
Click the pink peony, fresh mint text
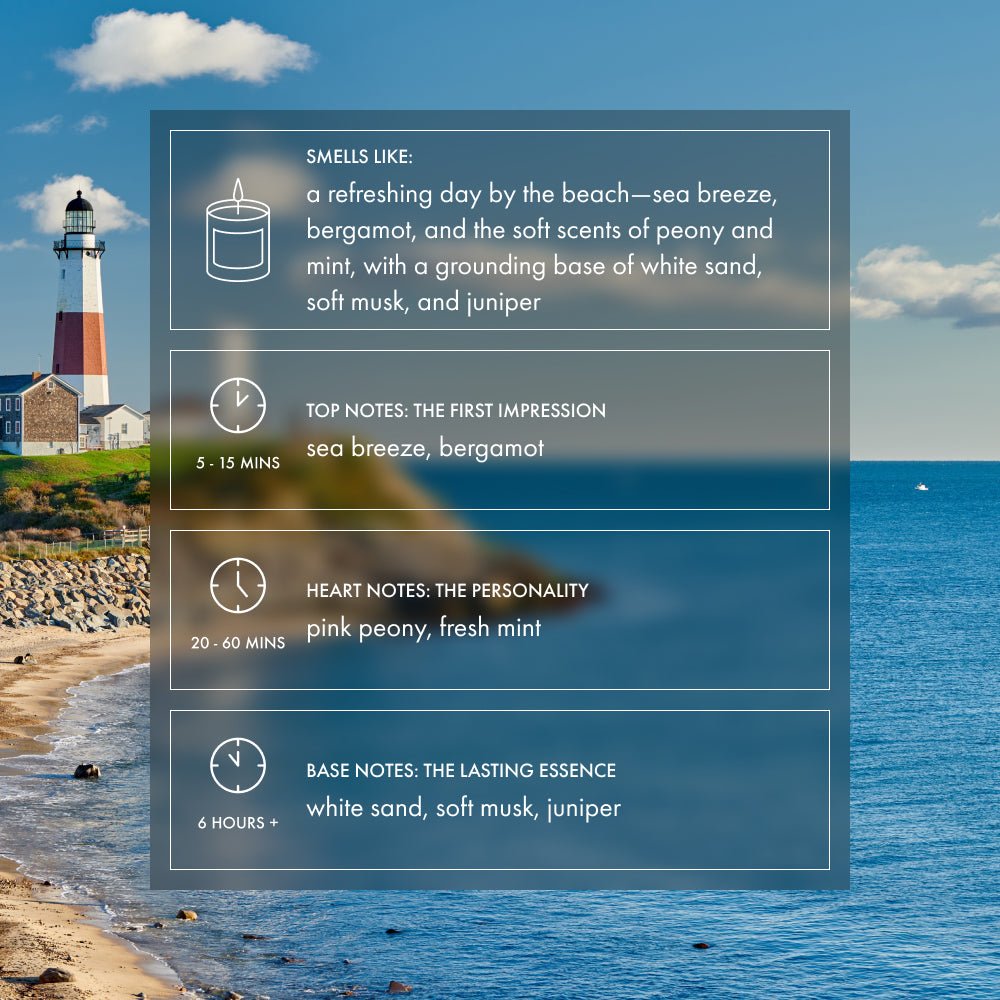pyautogui.click(x=424, y=628)
